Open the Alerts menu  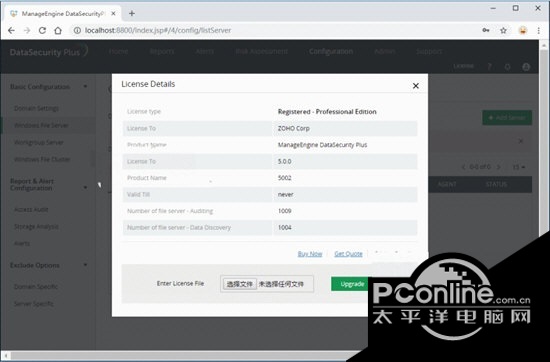click(204, 52)
